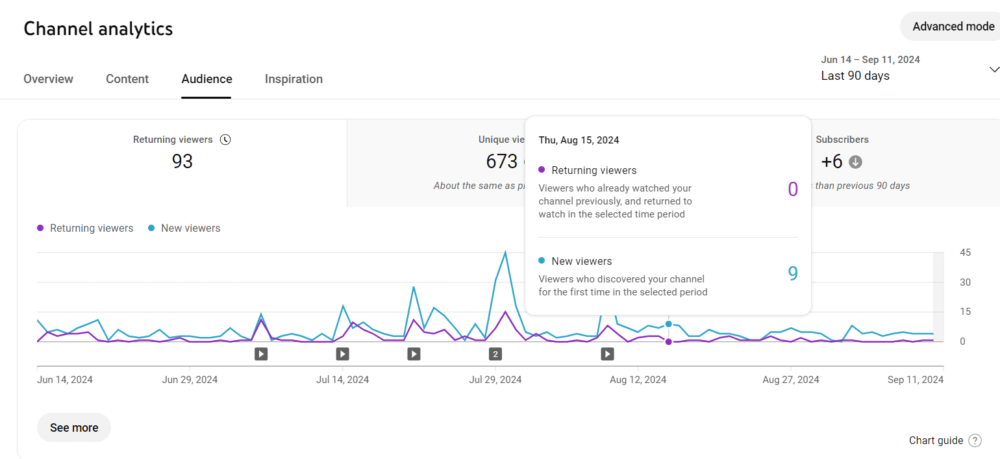1000x459 pixels.
Task: Open the video marker nearest Jun 29
Action: (x=260, y=353)
